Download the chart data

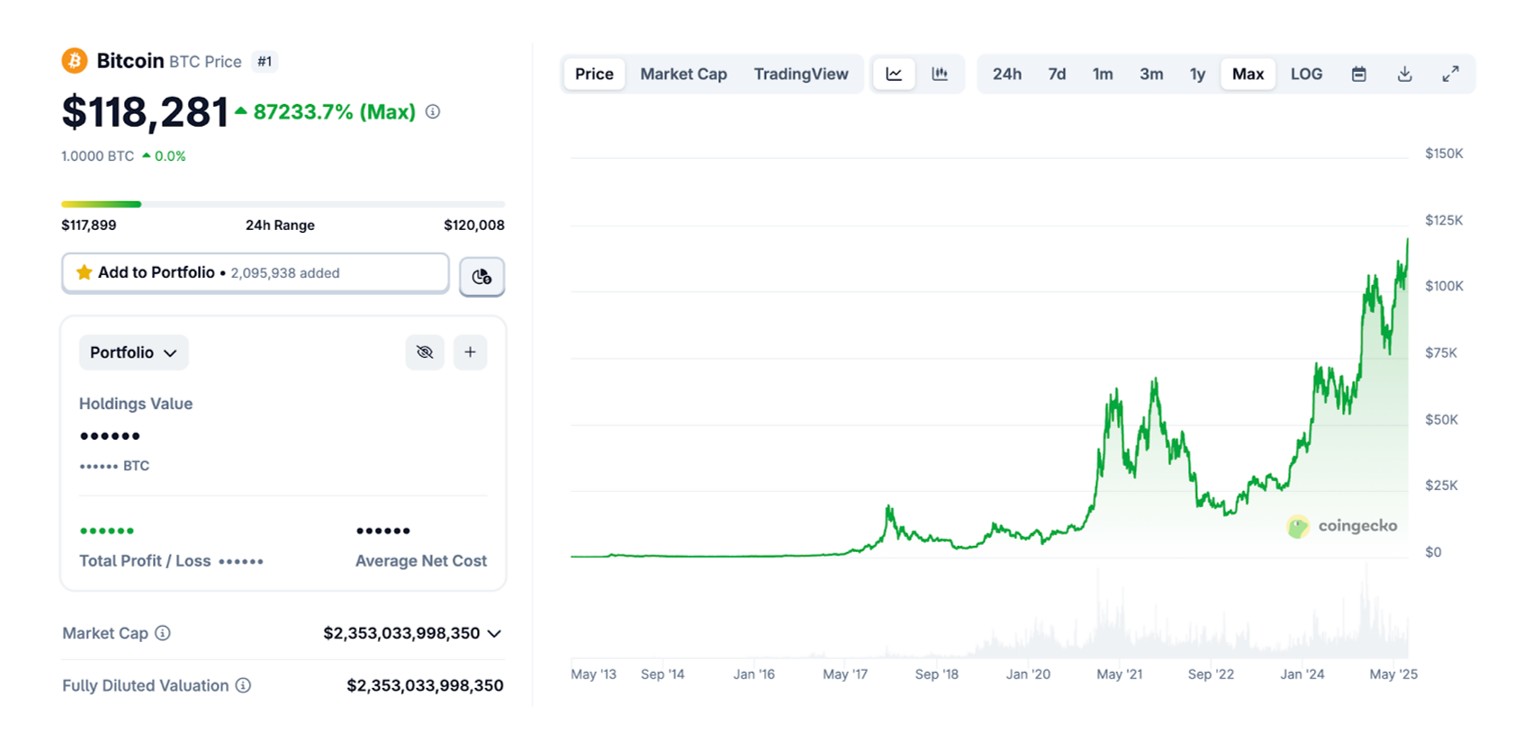1405,74
